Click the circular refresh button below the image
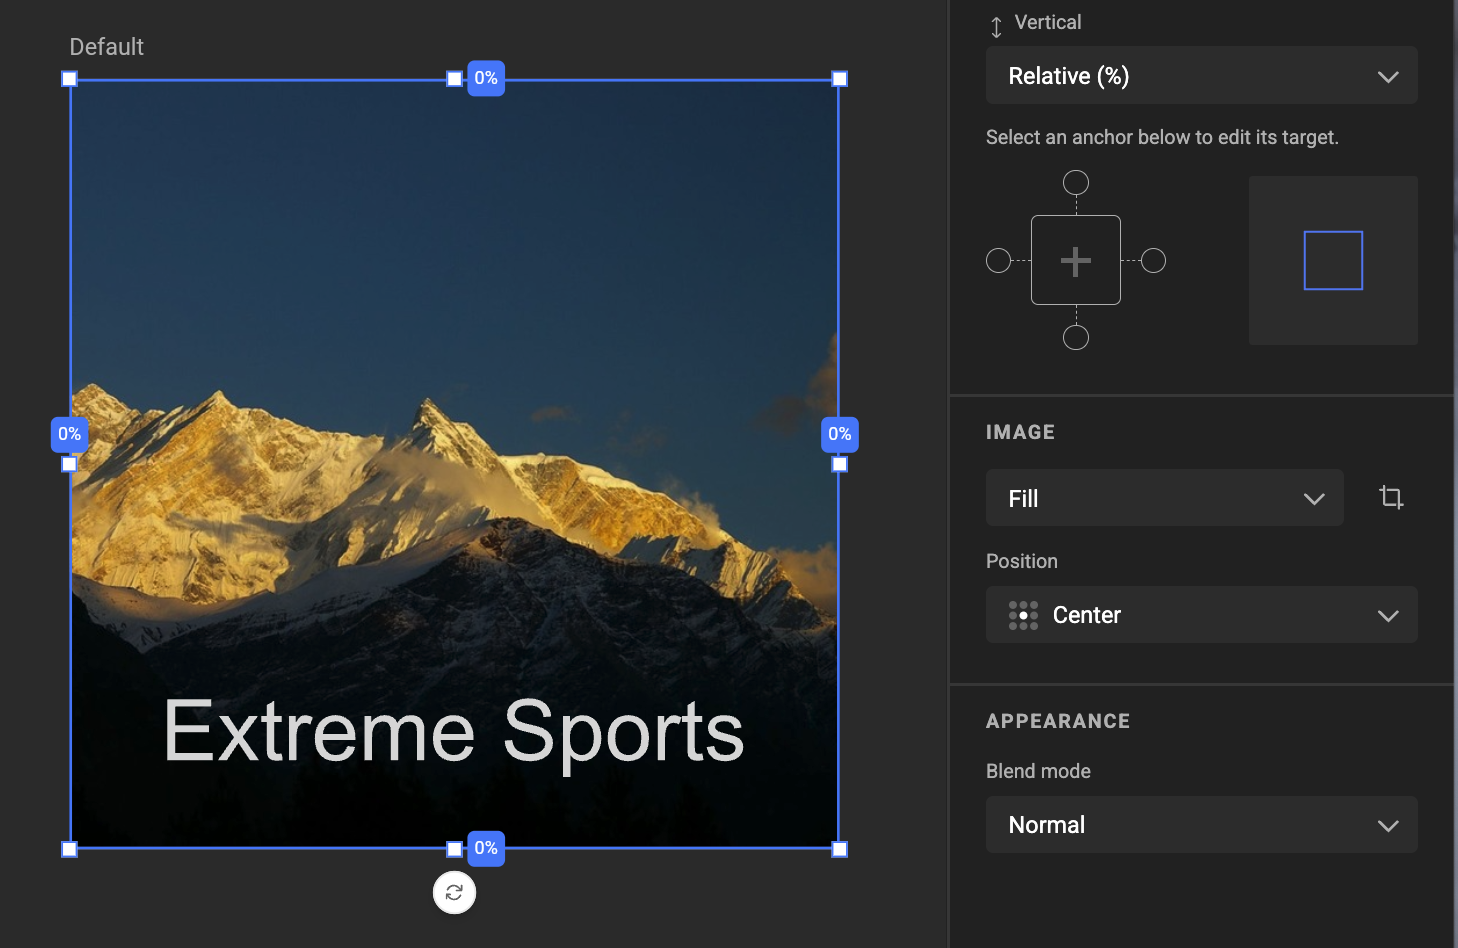The image size is (1458, 948). [454, 893]
